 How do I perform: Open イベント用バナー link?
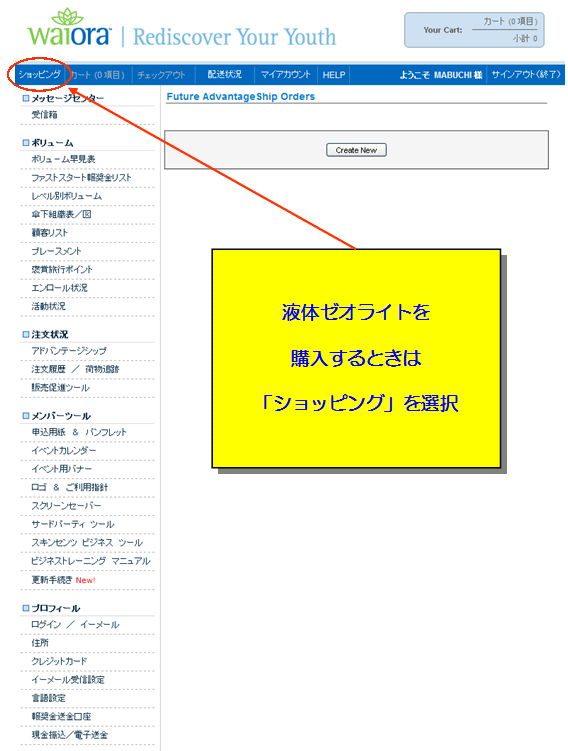[x=61, y=469]
